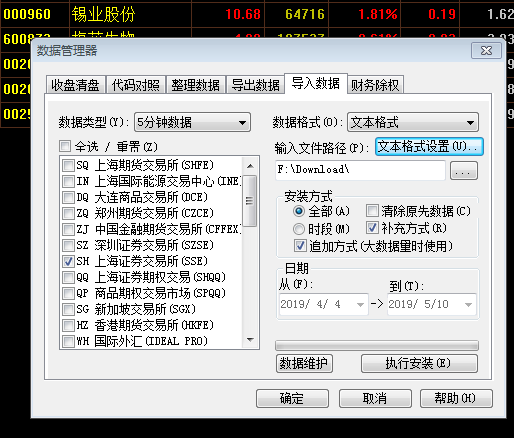Check HZ 香港期货交易所 (HKFE)

pos(68,325)
